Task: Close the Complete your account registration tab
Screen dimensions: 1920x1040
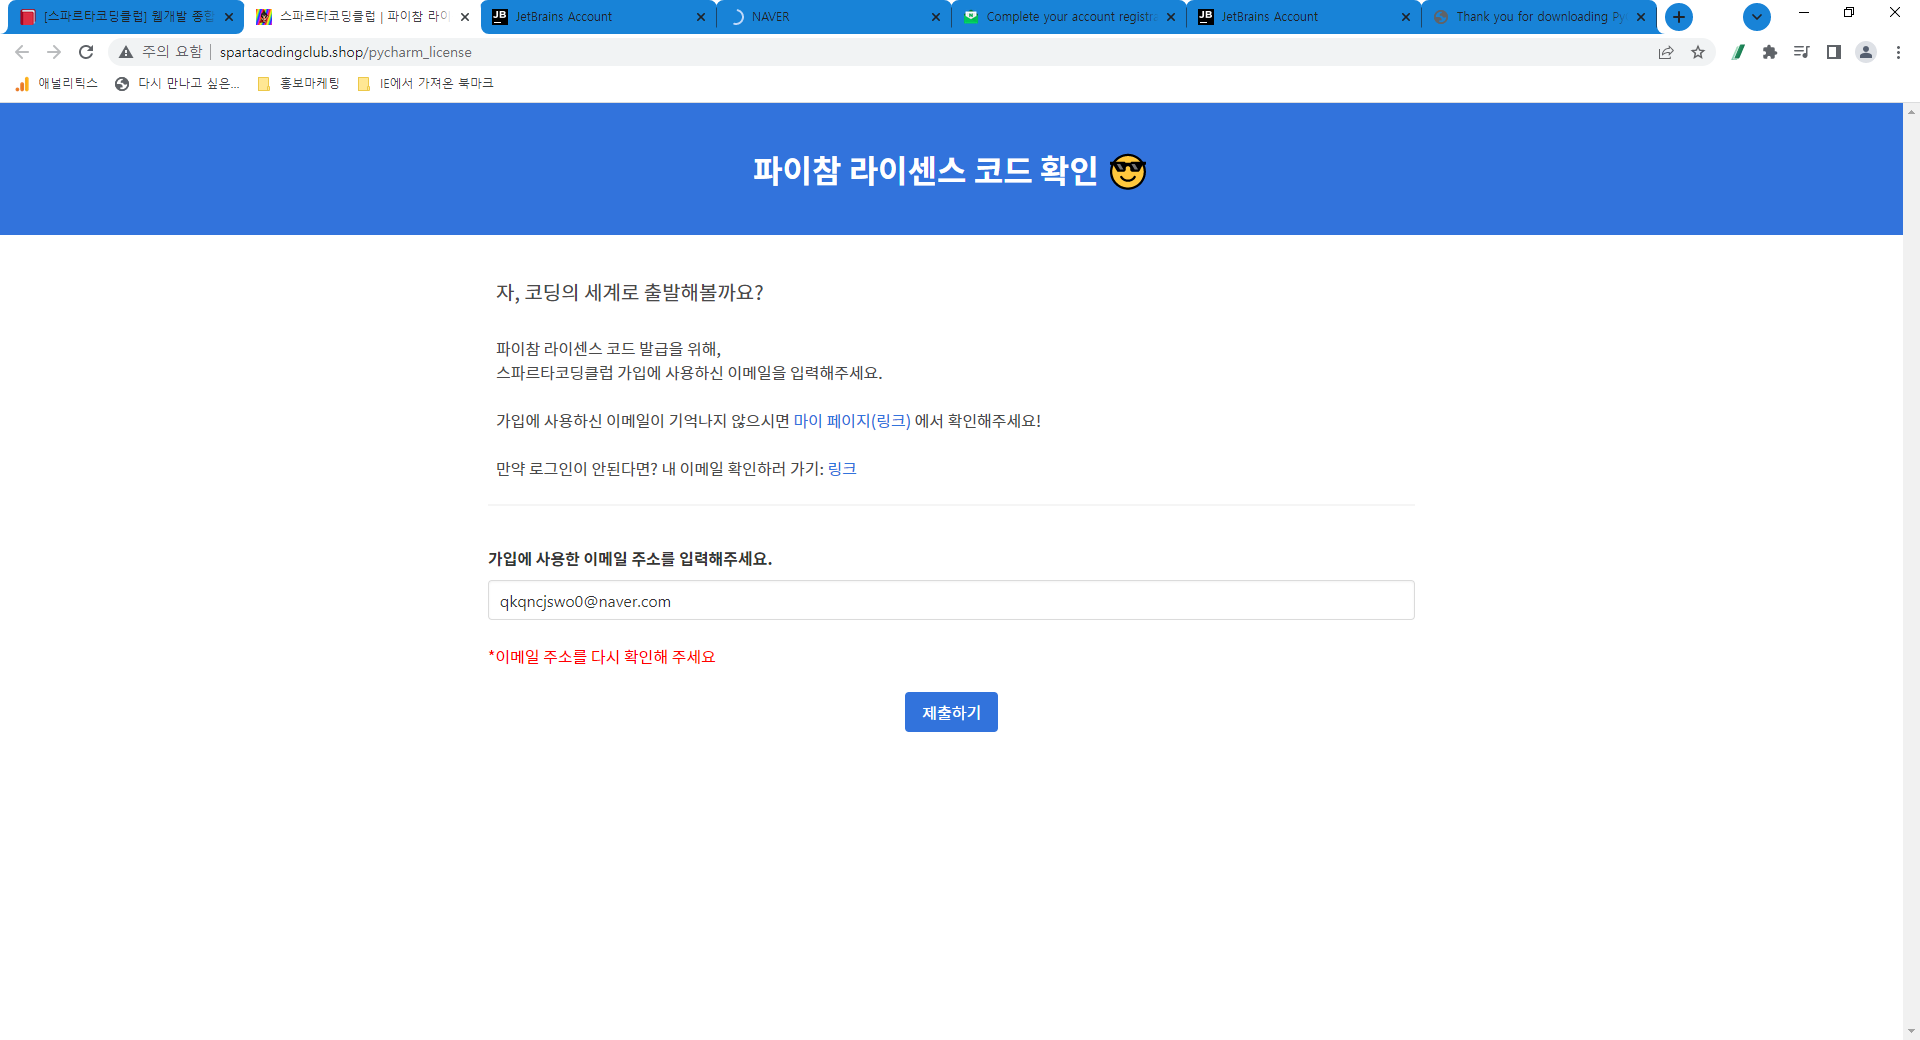Action: 1171,17
